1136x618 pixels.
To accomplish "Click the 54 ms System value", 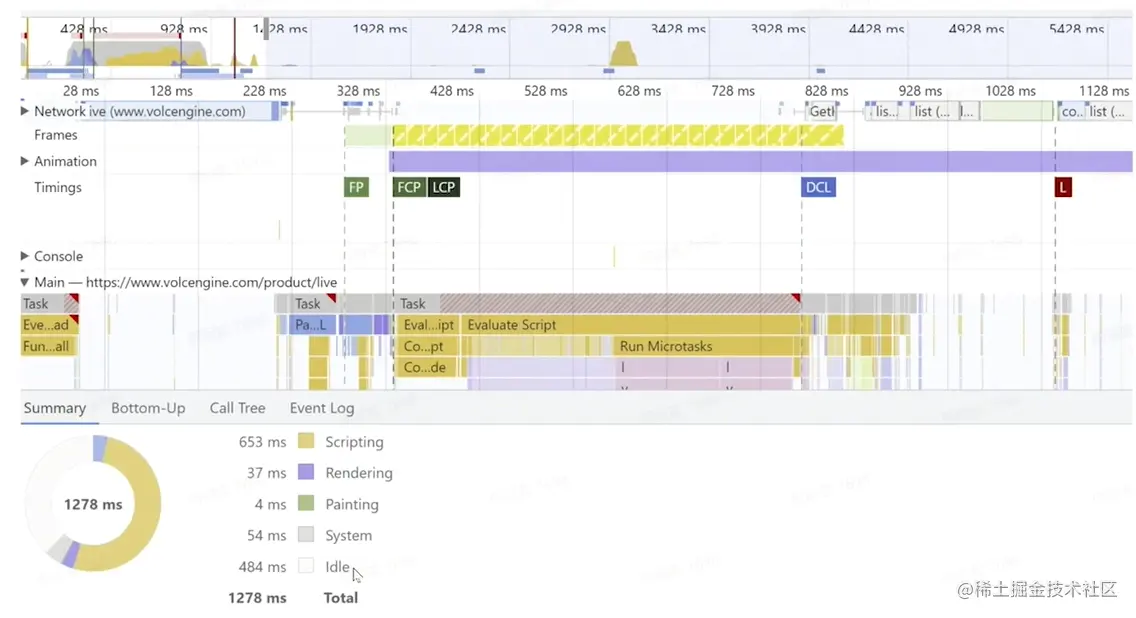I will tap(267, 535).
